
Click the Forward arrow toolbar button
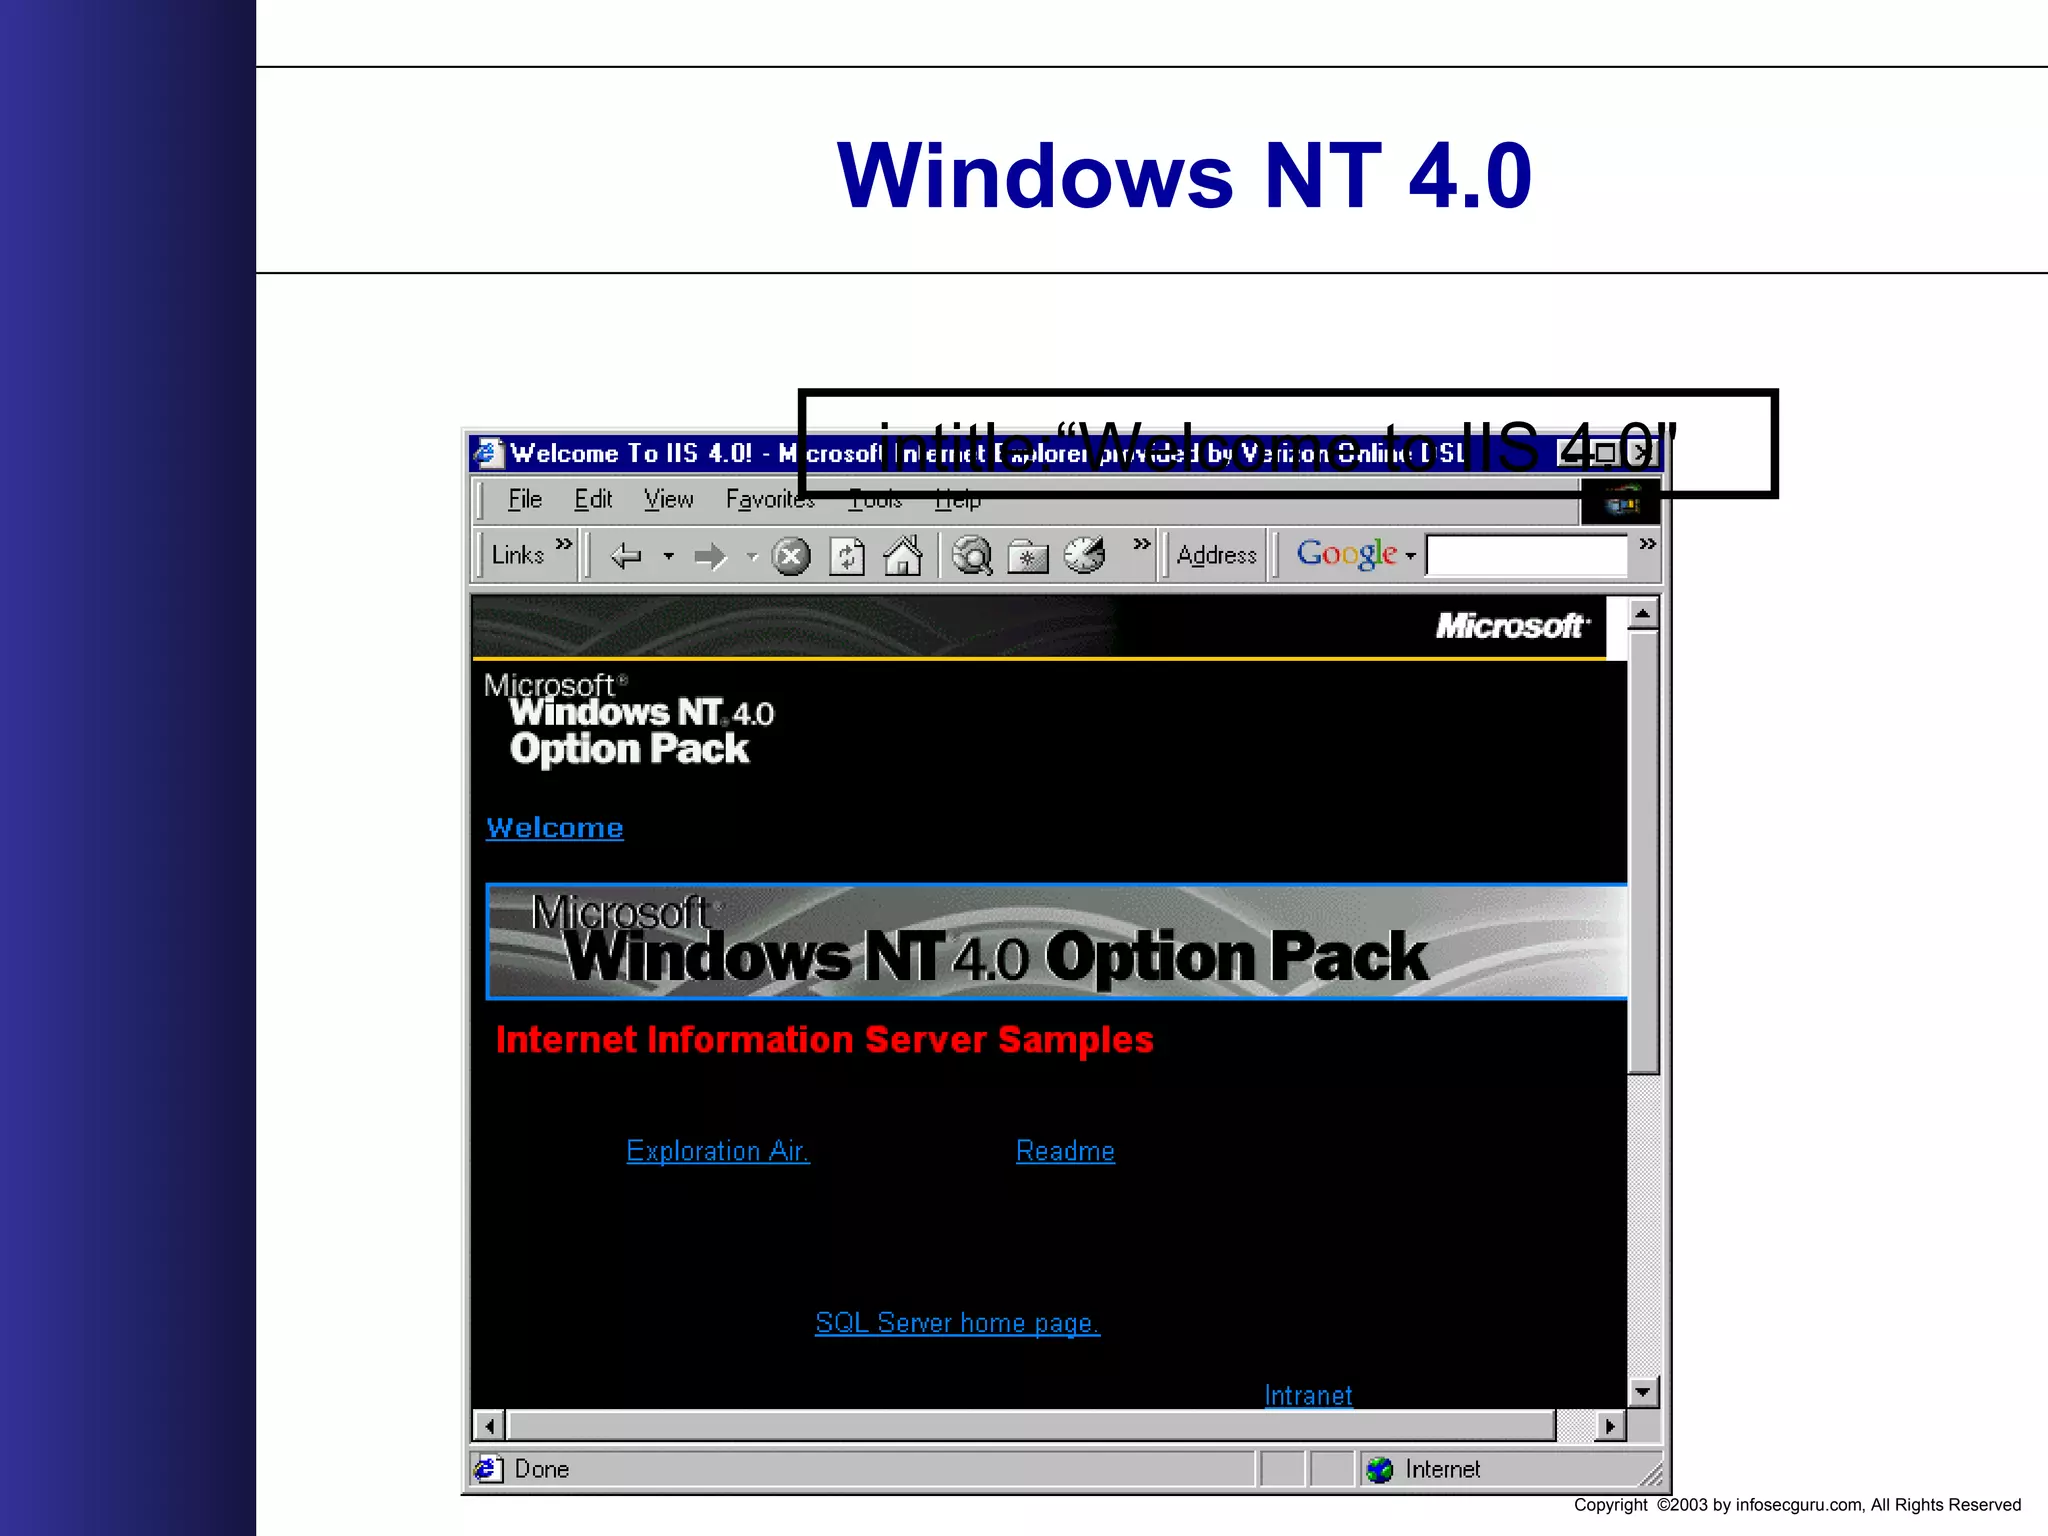(710, 556)
